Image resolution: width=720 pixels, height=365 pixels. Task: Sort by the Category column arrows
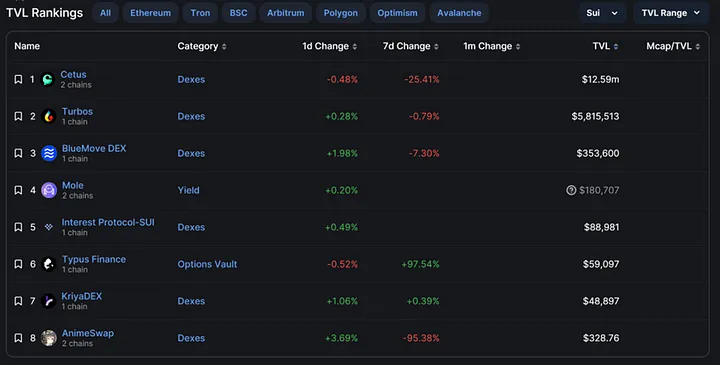click(x=224, y=46)
